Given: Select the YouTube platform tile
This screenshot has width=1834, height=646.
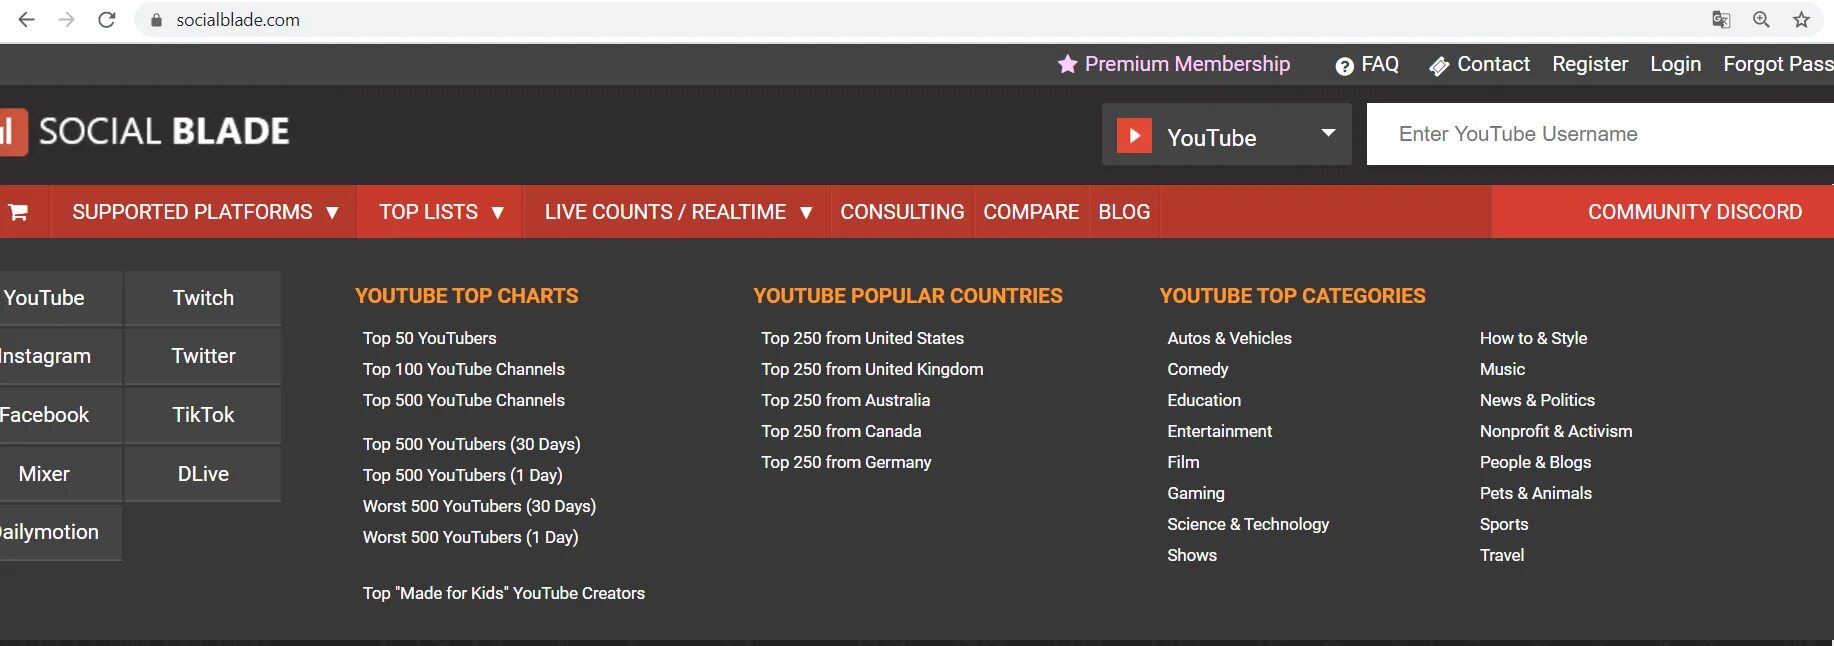Looking at the screenshot, I should 60,298.
